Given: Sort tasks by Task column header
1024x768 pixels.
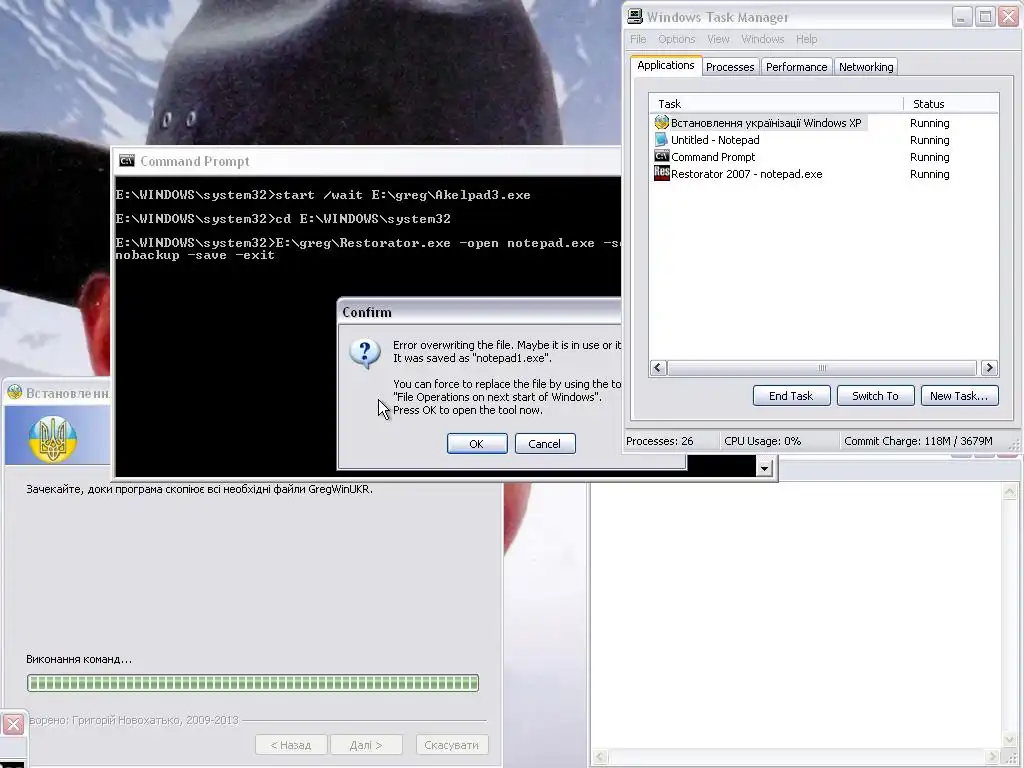Looking at the screenshot, I should [776, 104].
